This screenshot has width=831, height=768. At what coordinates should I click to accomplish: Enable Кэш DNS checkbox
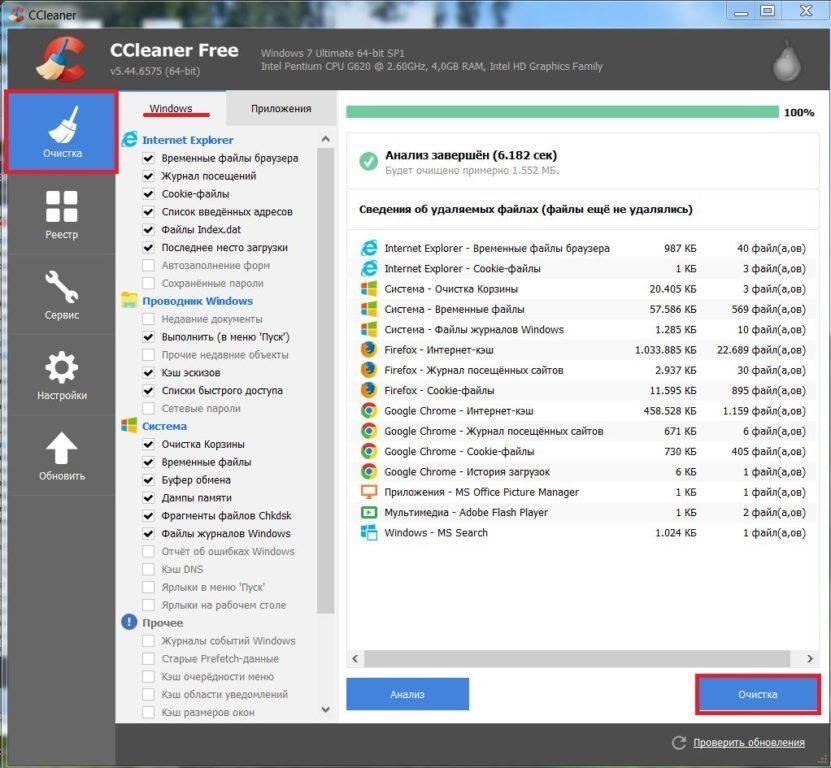148,569
